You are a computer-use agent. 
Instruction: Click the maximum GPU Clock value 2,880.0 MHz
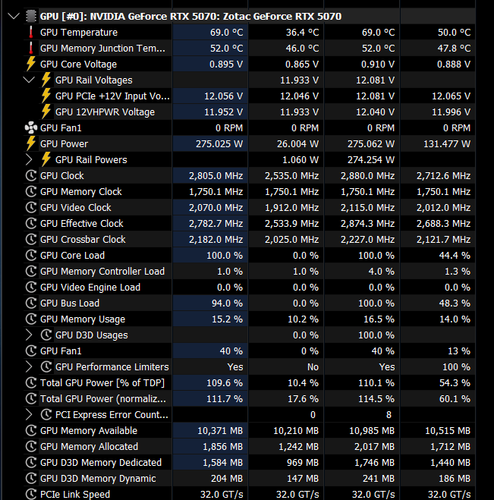(367, 176)
